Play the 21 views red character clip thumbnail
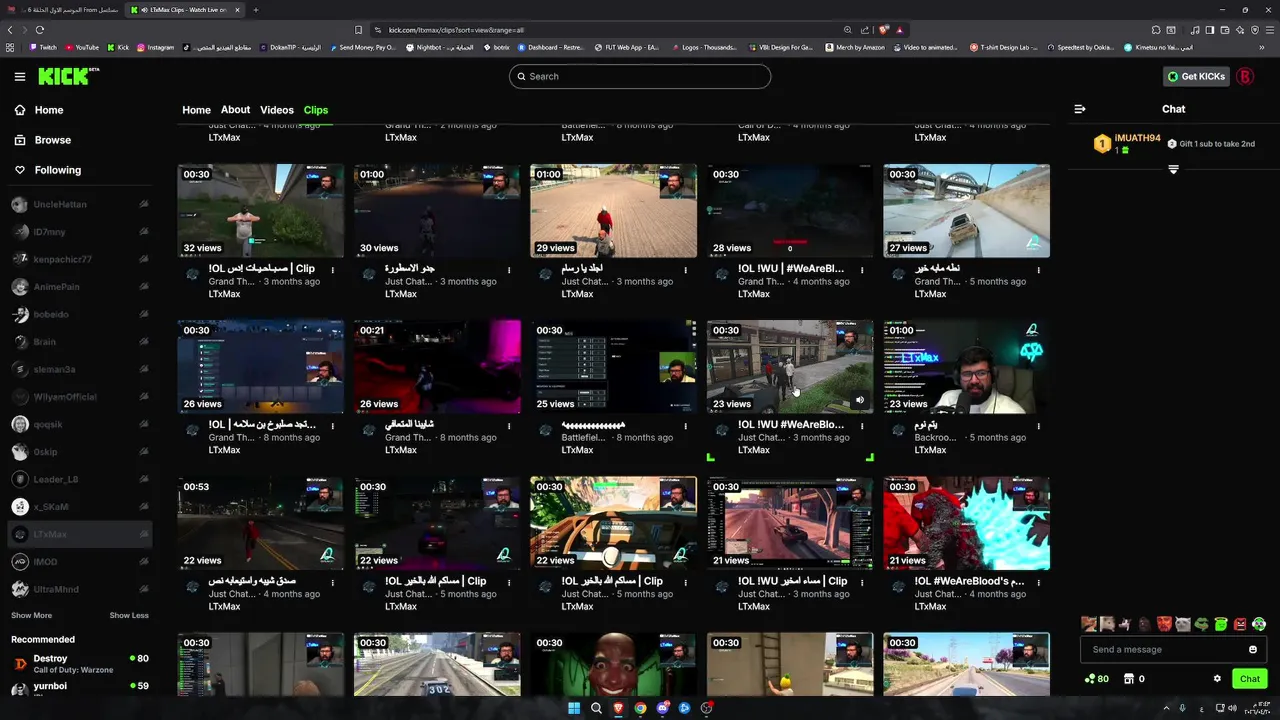The image size is (1280, 720). pyautogui.click(x=966, y=523)
